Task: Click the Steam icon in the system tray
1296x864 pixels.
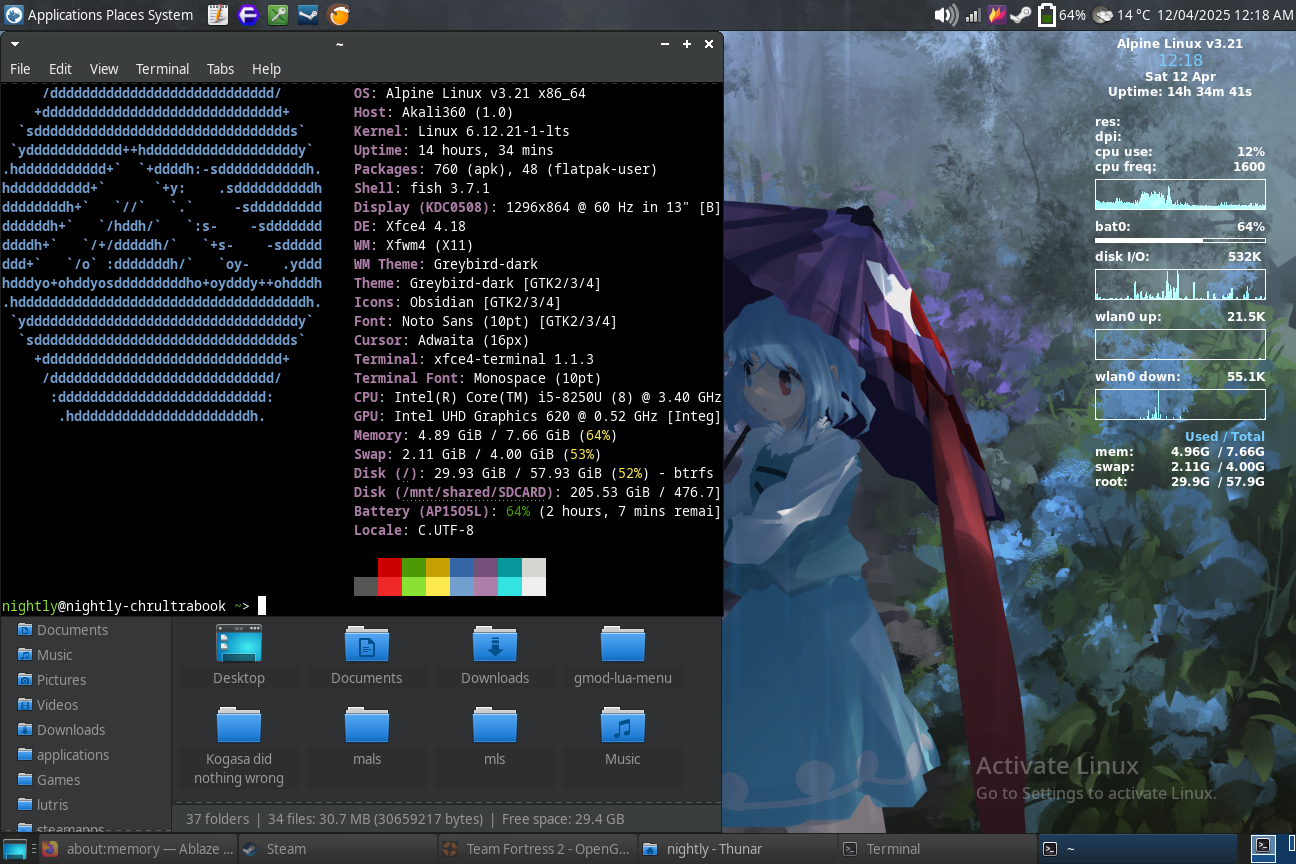Action: pyautogui.click(x=1020, y=15)
